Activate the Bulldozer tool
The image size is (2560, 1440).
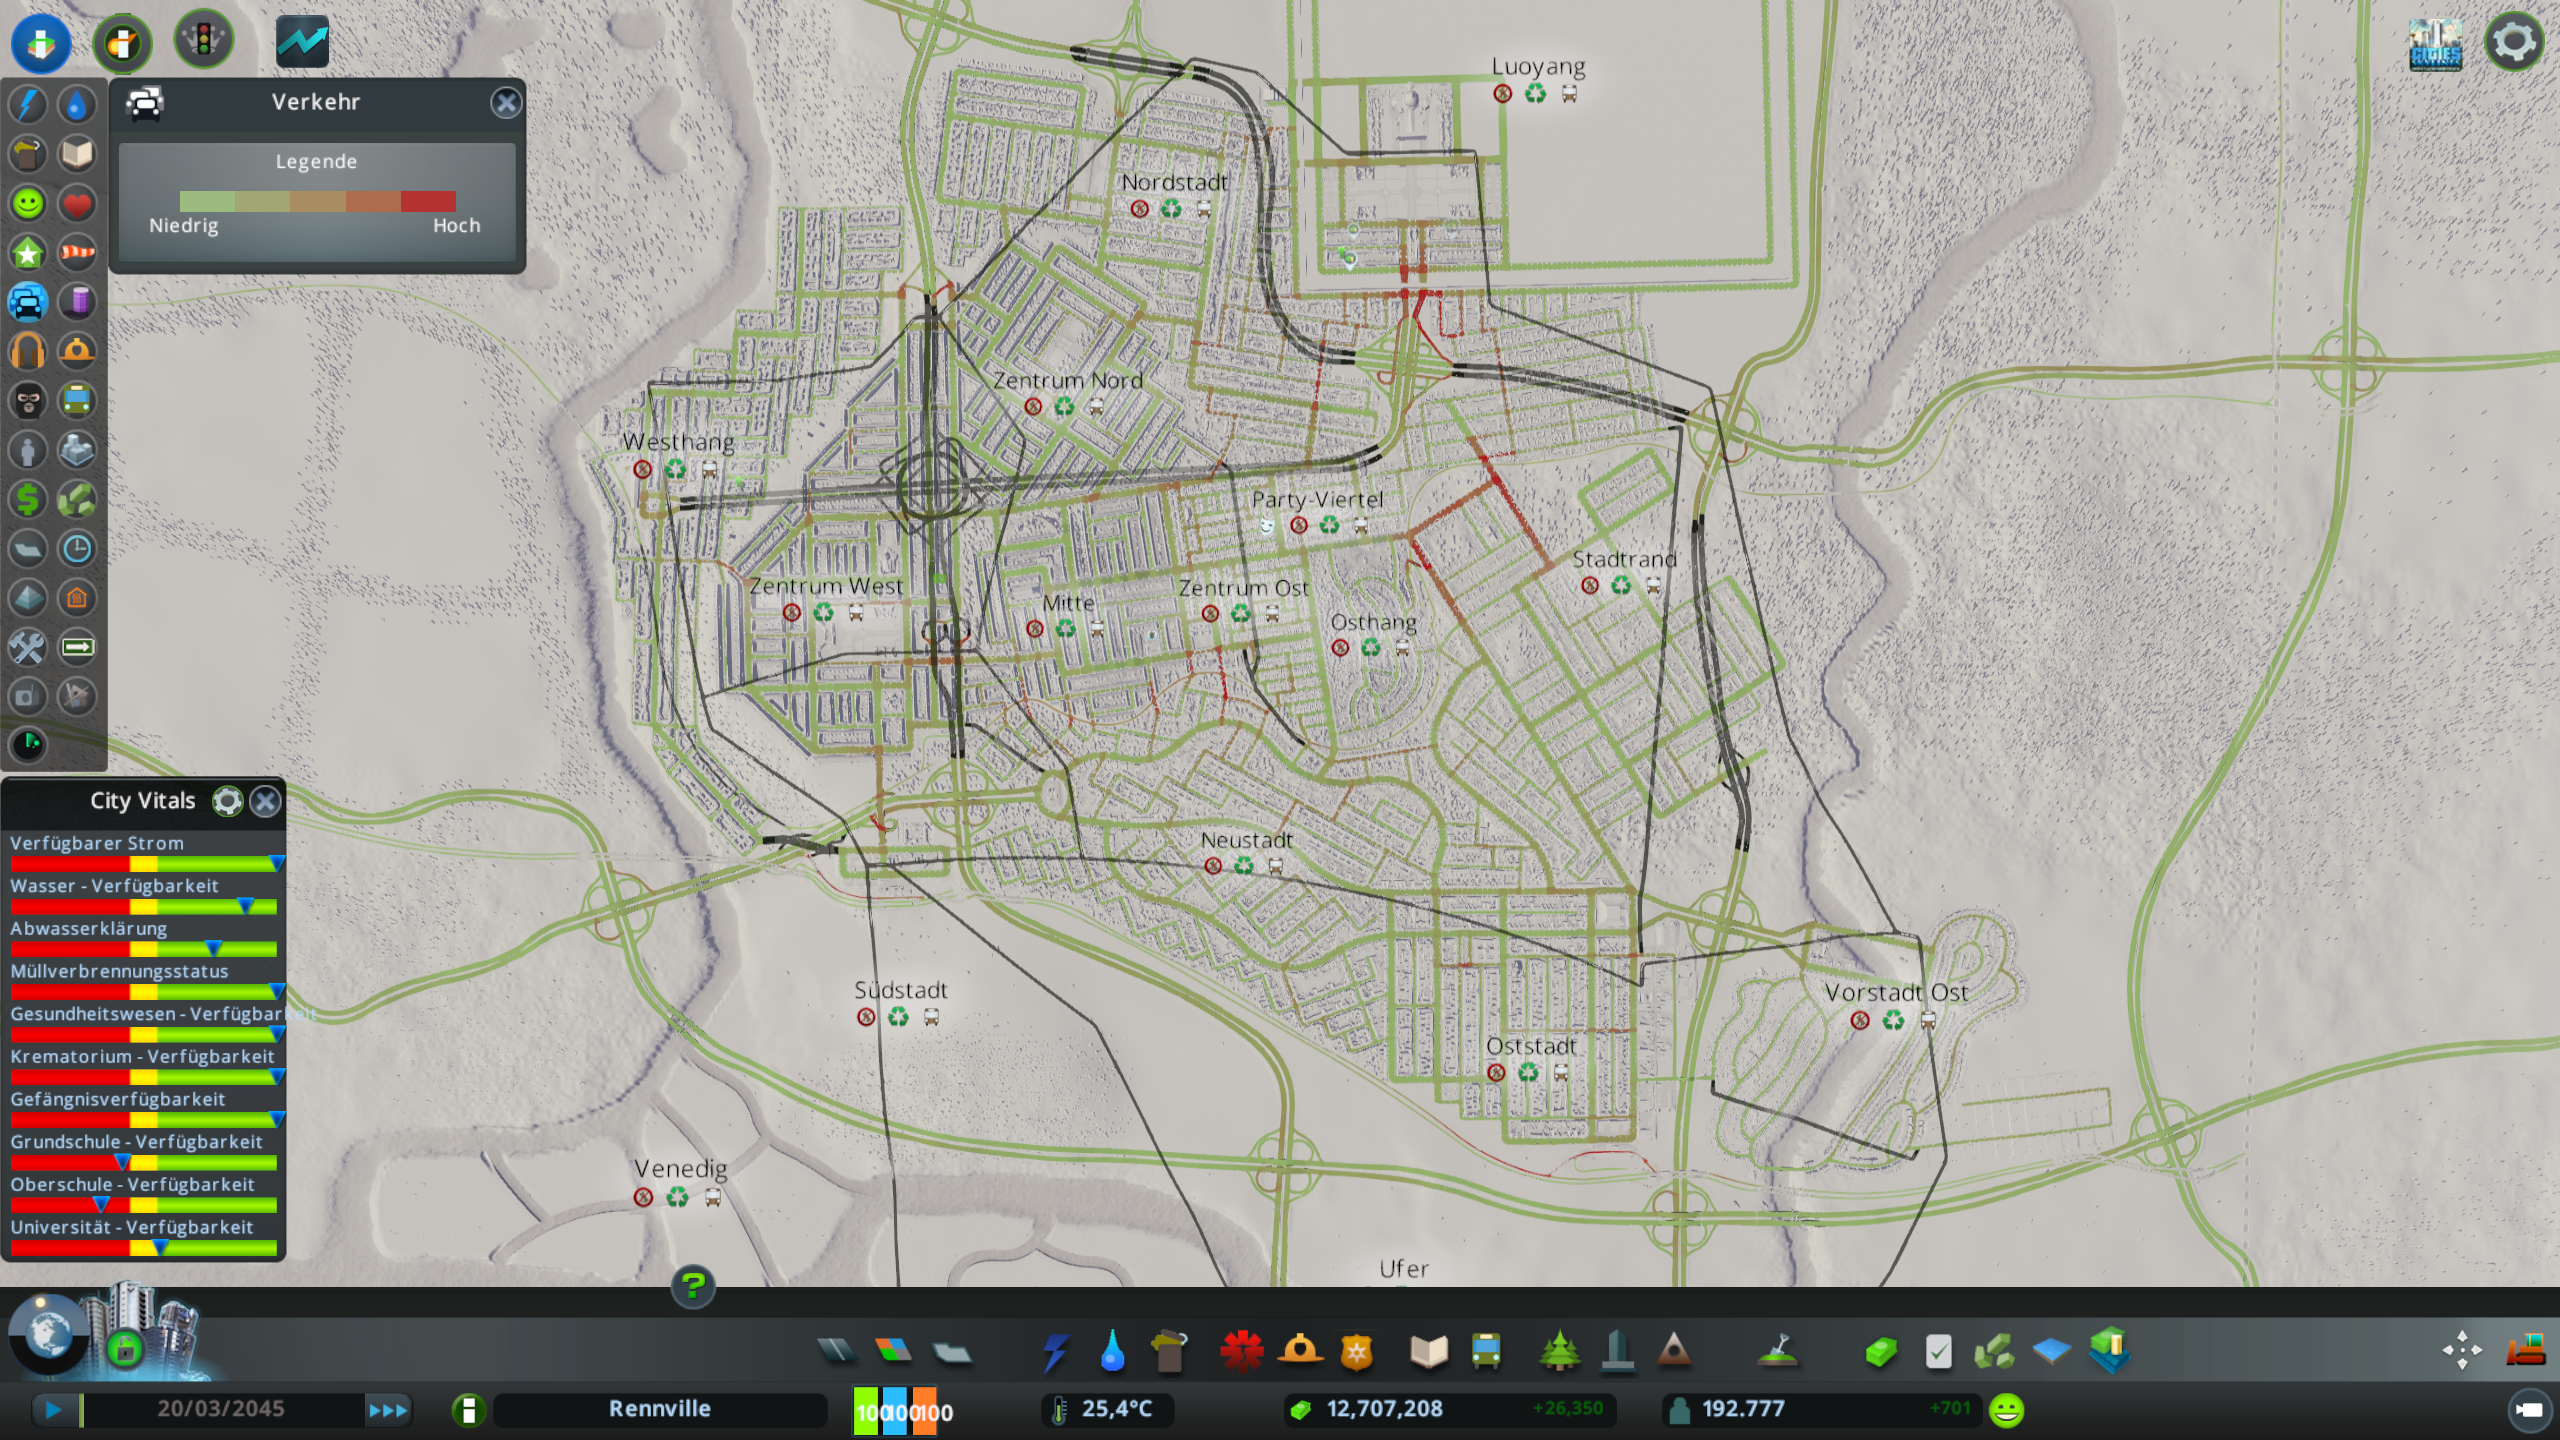tap(2525, 1350)
